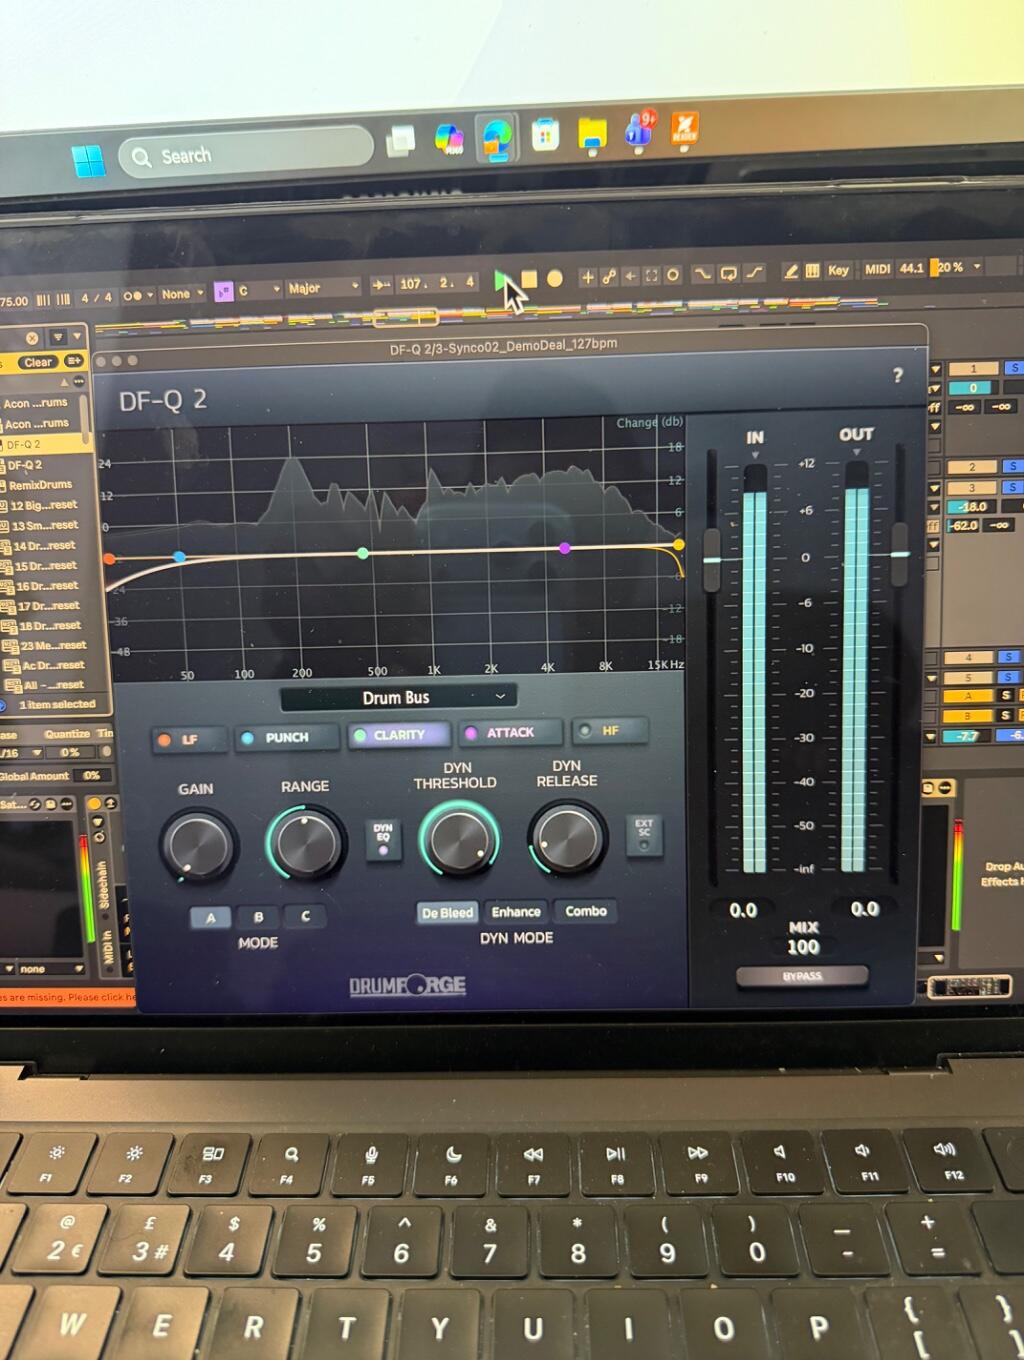This screenshot has width=1024, height=1360.
Task: Click the MIDI icon in toolbar
Action: click(x=877, y=269)
